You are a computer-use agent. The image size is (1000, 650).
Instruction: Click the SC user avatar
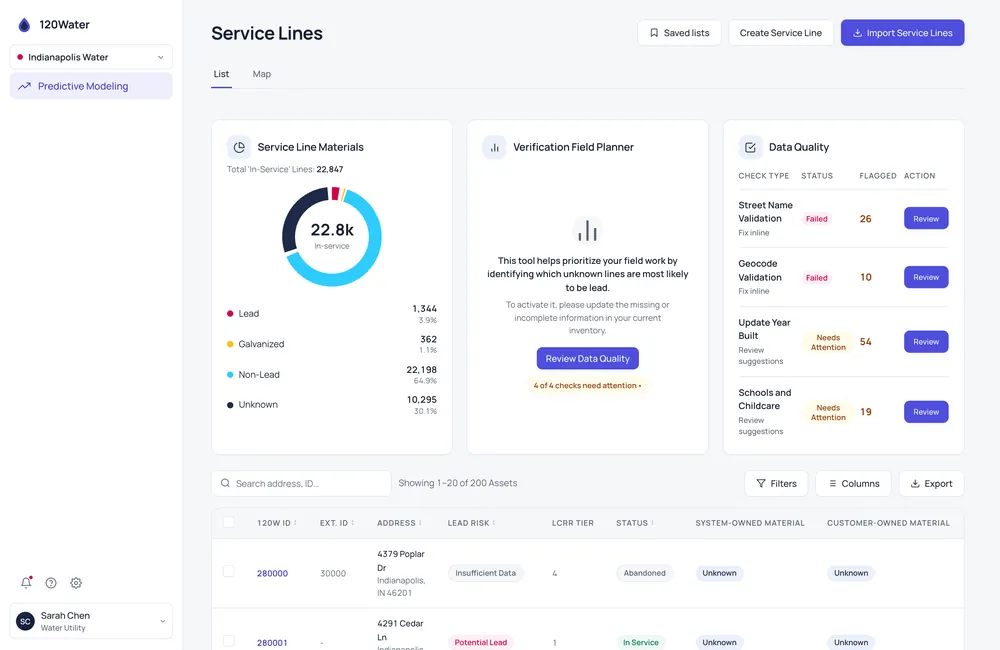click(26, 621)
